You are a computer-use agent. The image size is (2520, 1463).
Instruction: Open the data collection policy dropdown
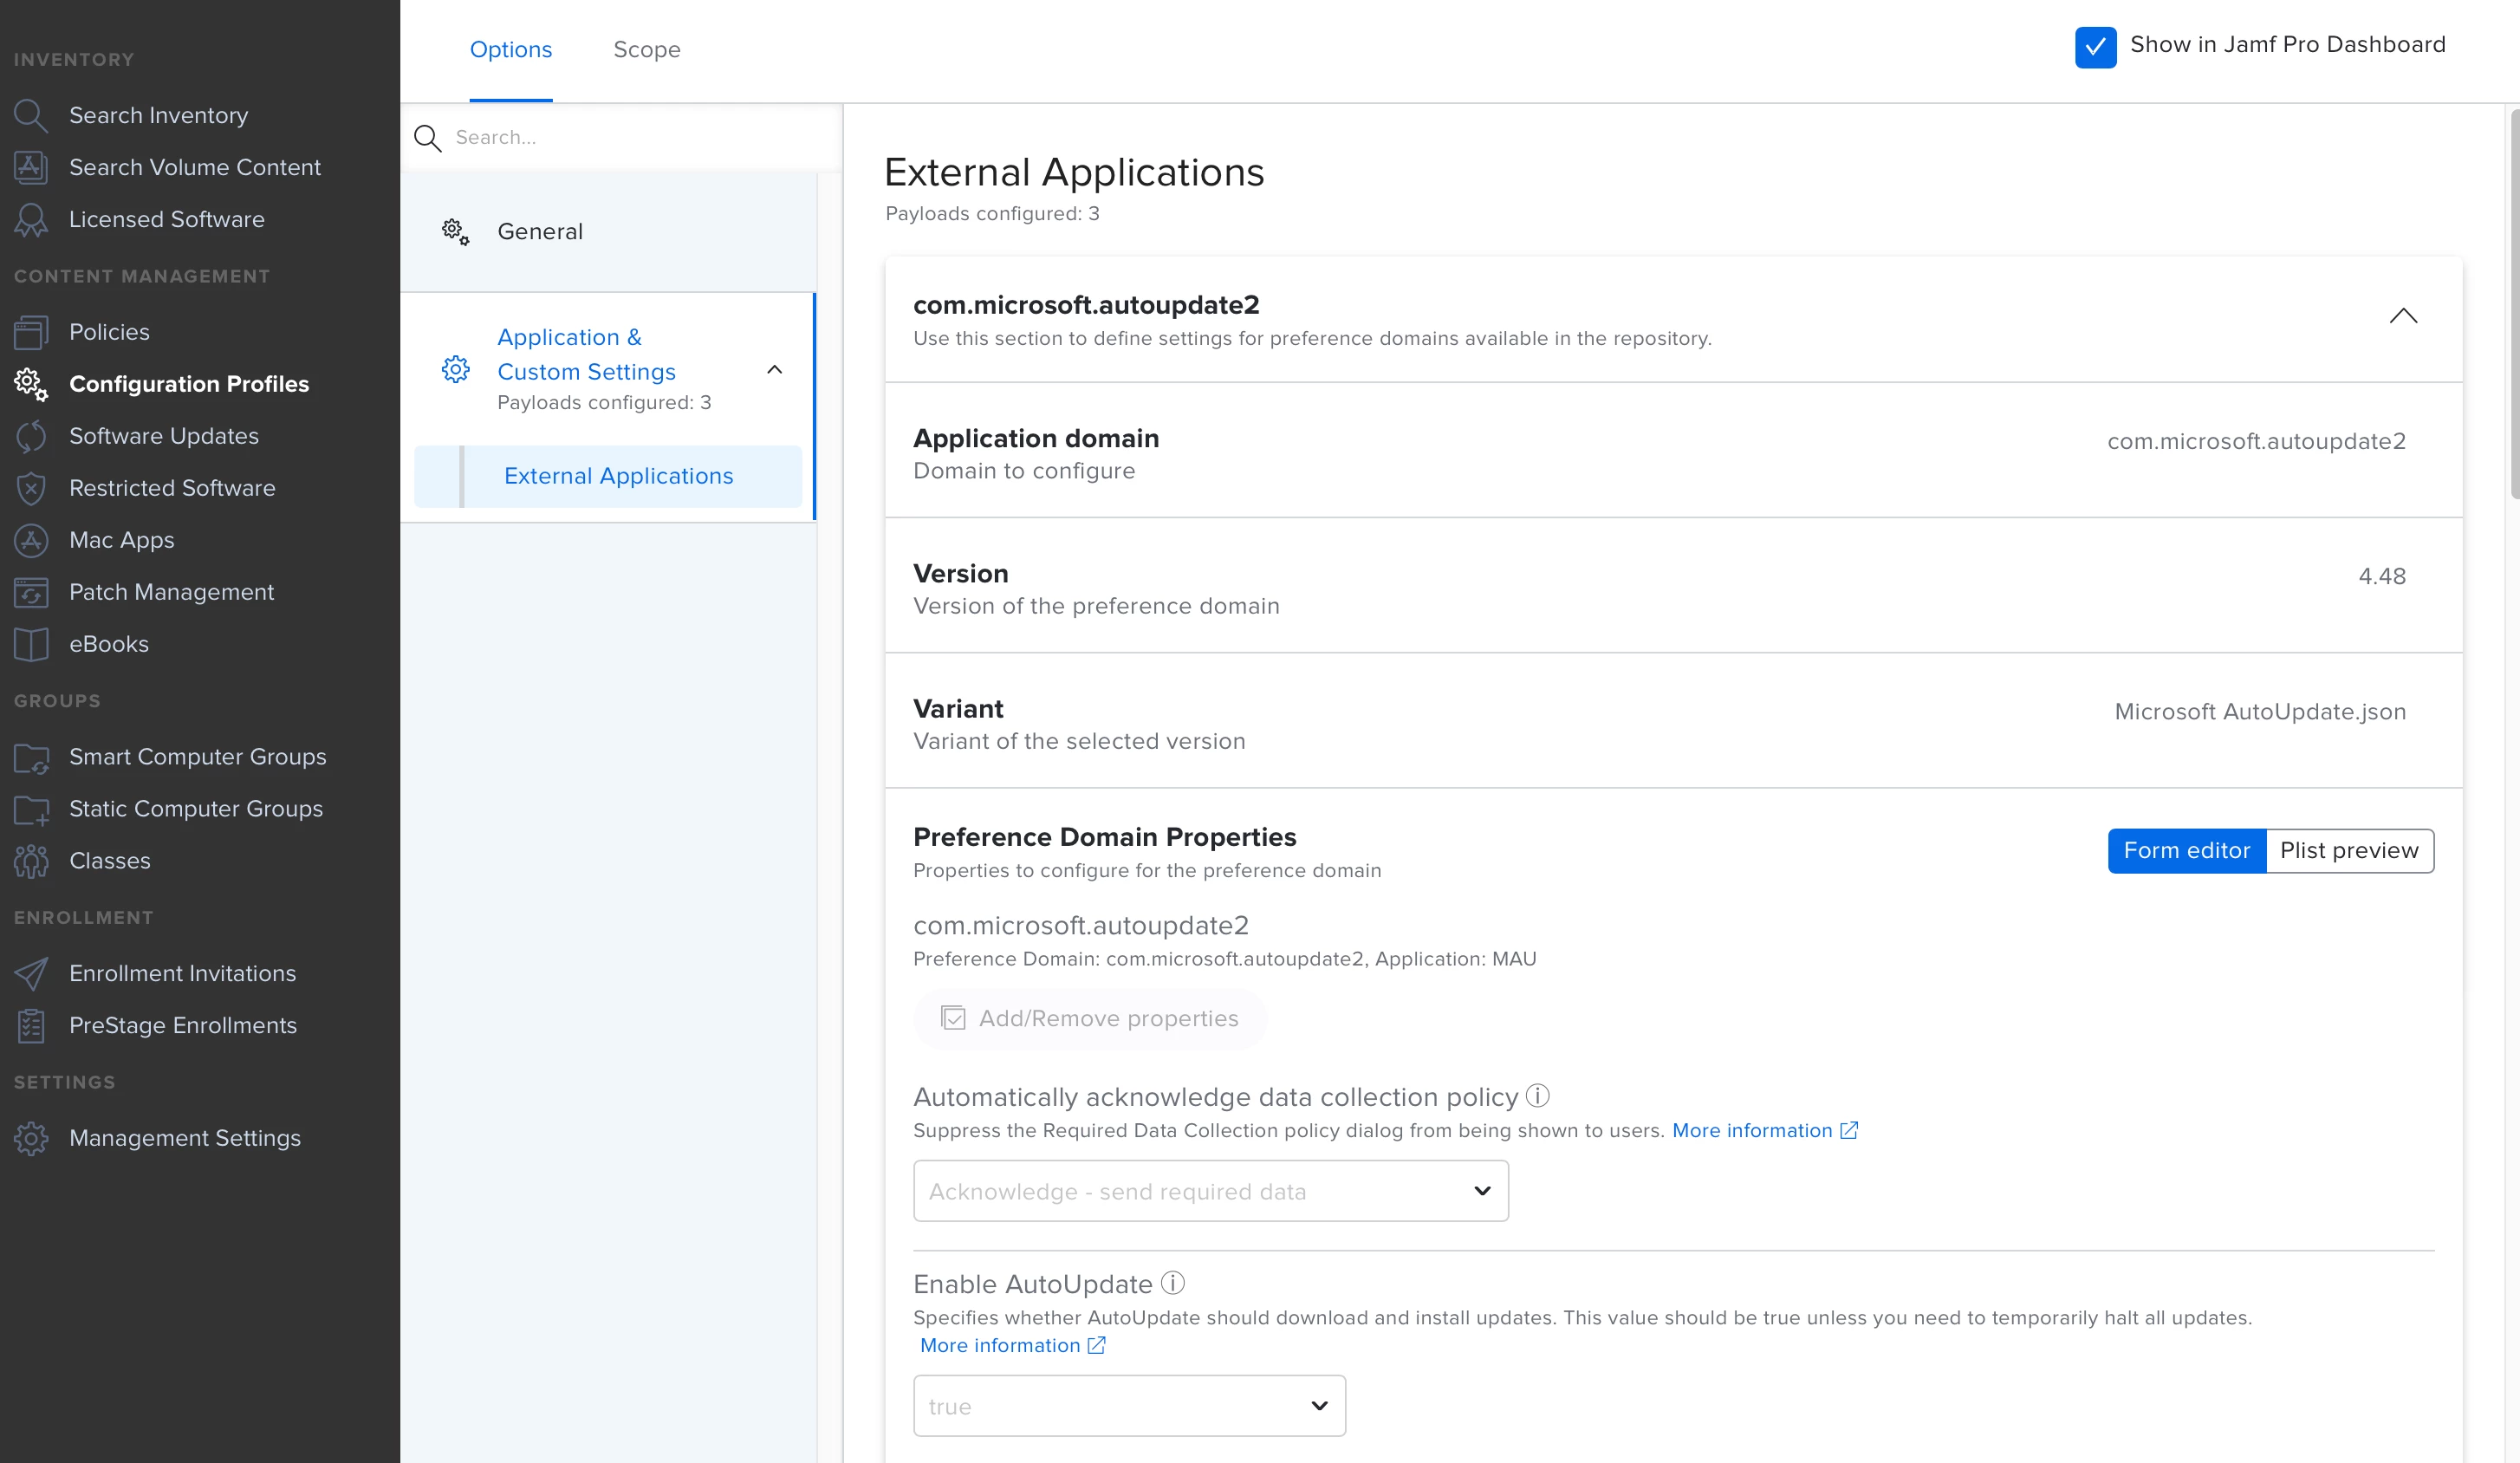point(1210,1190)
